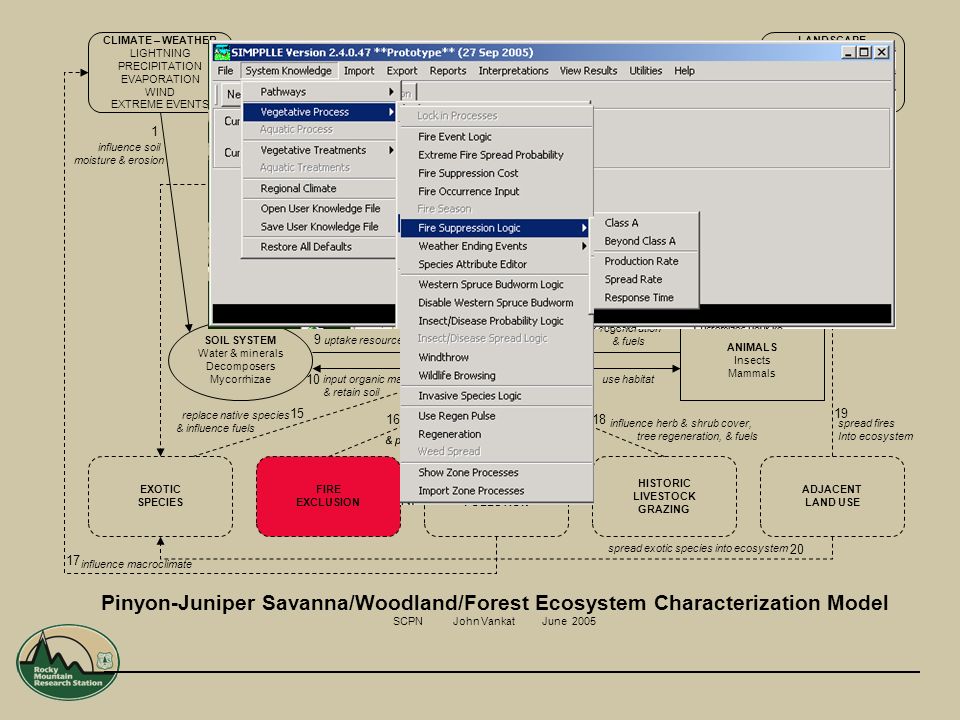Select Regional Climate menu entry
The height and width of the screenshot is (720, 960).
click(x=319, y=189)
